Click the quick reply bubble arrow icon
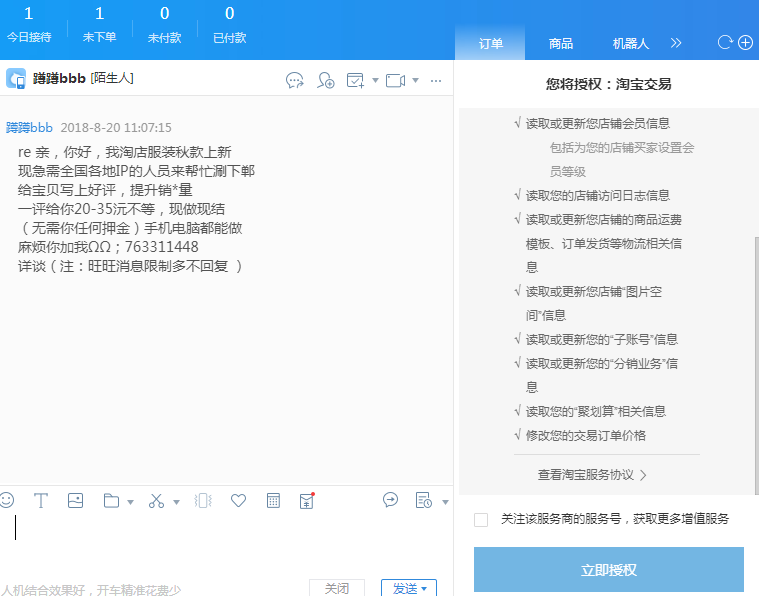759x596 pixels. (390, 499)
